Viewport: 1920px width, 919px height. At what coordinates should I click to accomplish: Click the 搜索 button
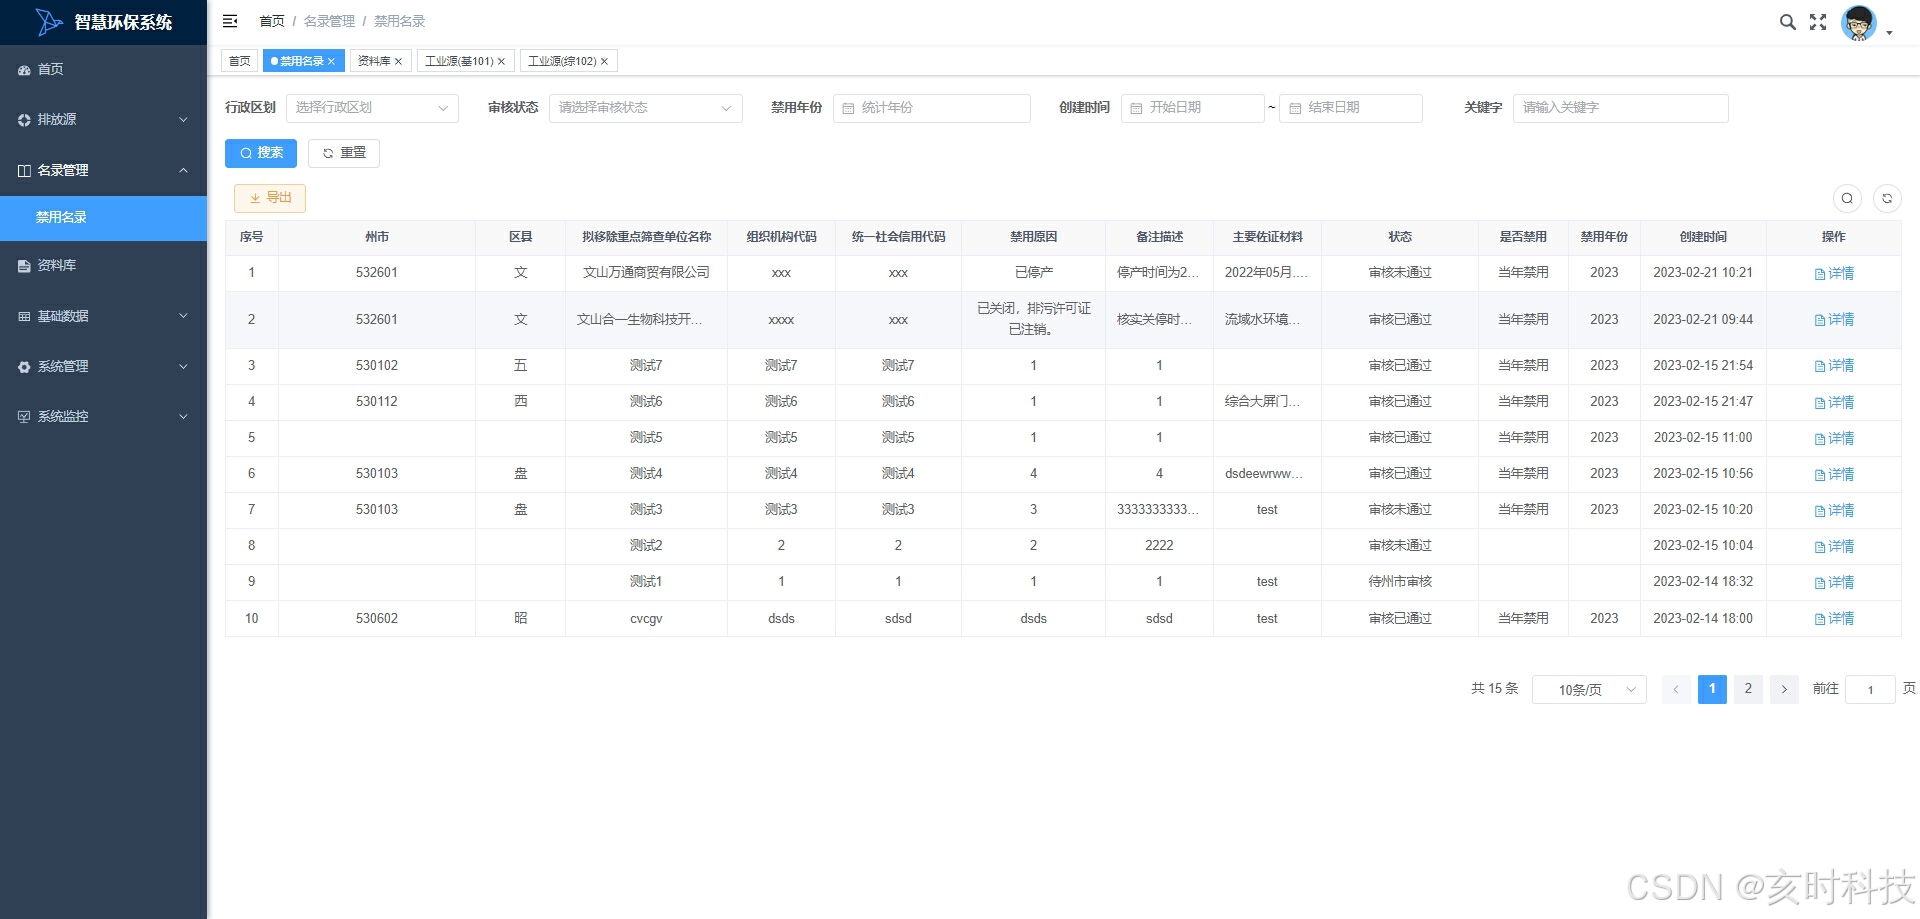click(x=261, y=153)
